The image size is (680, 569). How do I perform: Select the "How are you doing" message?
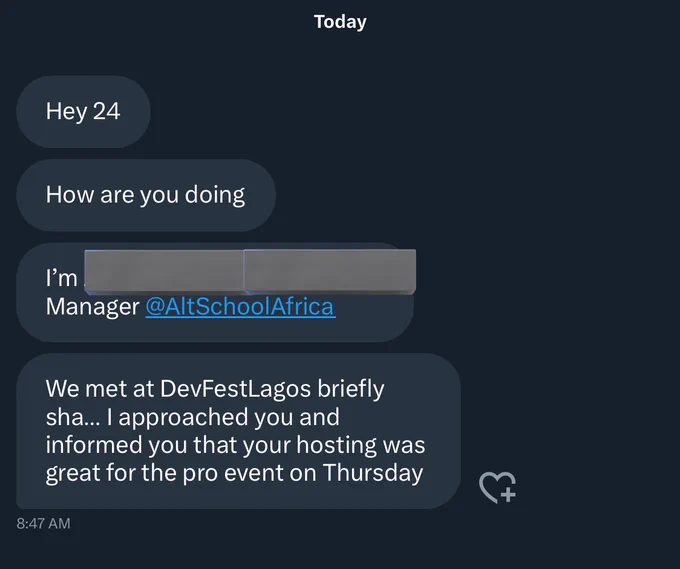(146, 195)
